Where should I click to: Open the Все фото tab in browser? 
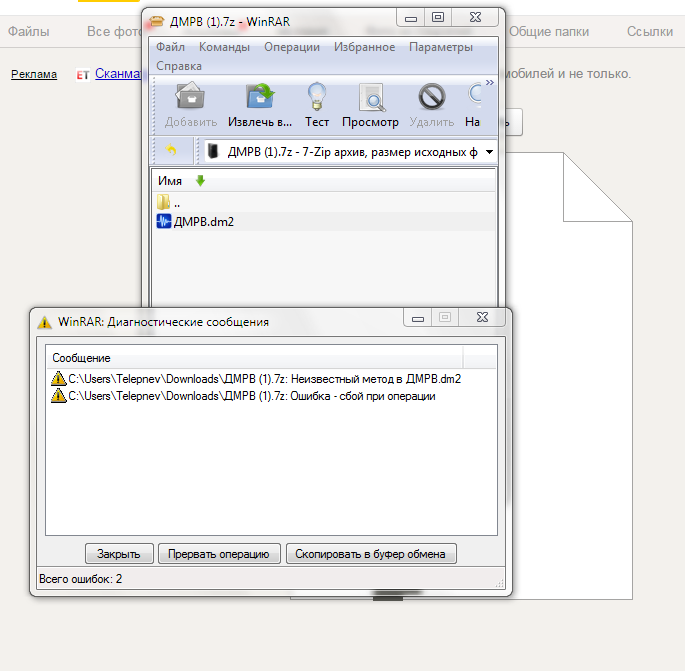[114, 31]
